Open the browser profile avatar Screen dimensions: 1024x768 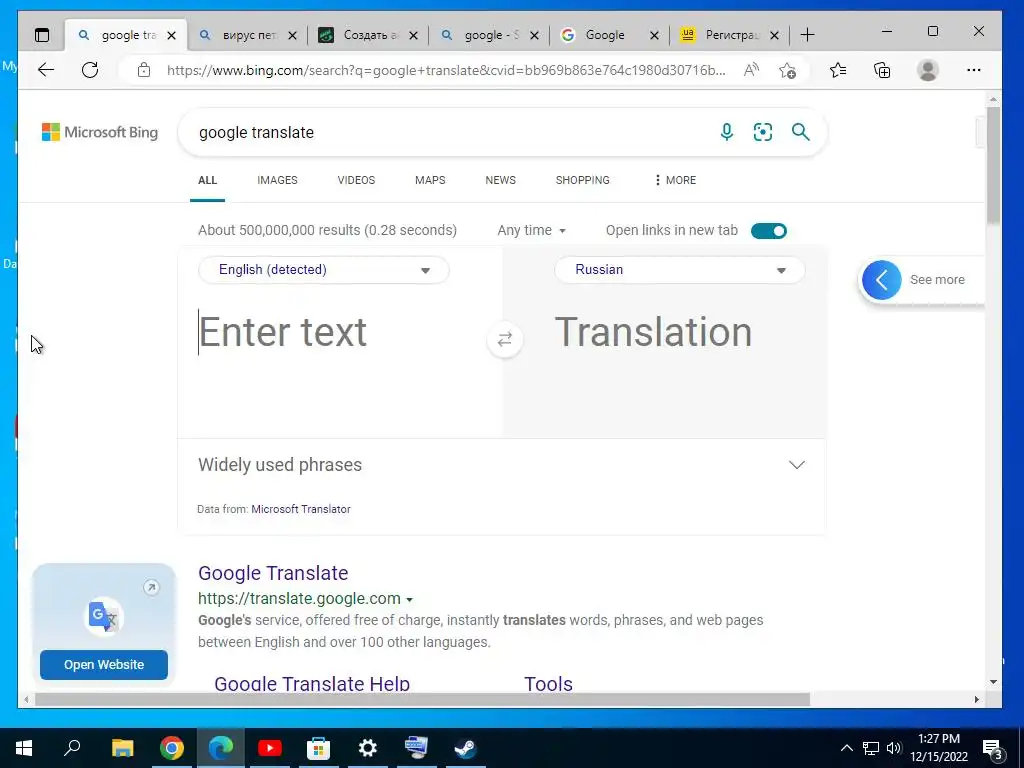[x=927, y=70]
